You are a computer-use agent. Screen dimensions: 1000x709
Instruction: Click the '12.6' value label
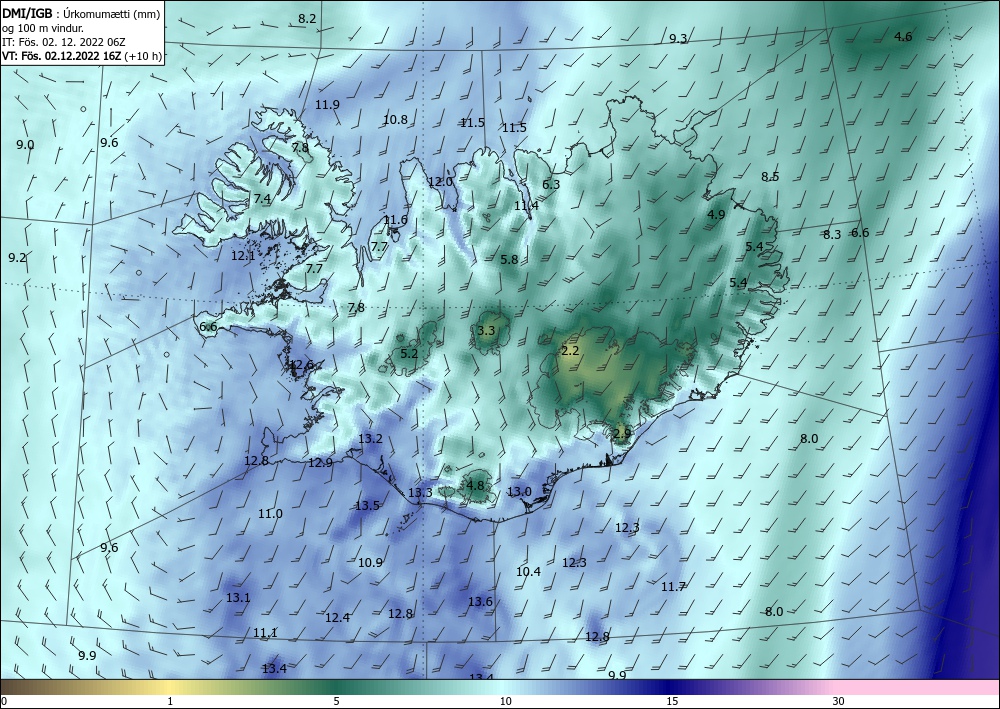click(x=302, y=365)
